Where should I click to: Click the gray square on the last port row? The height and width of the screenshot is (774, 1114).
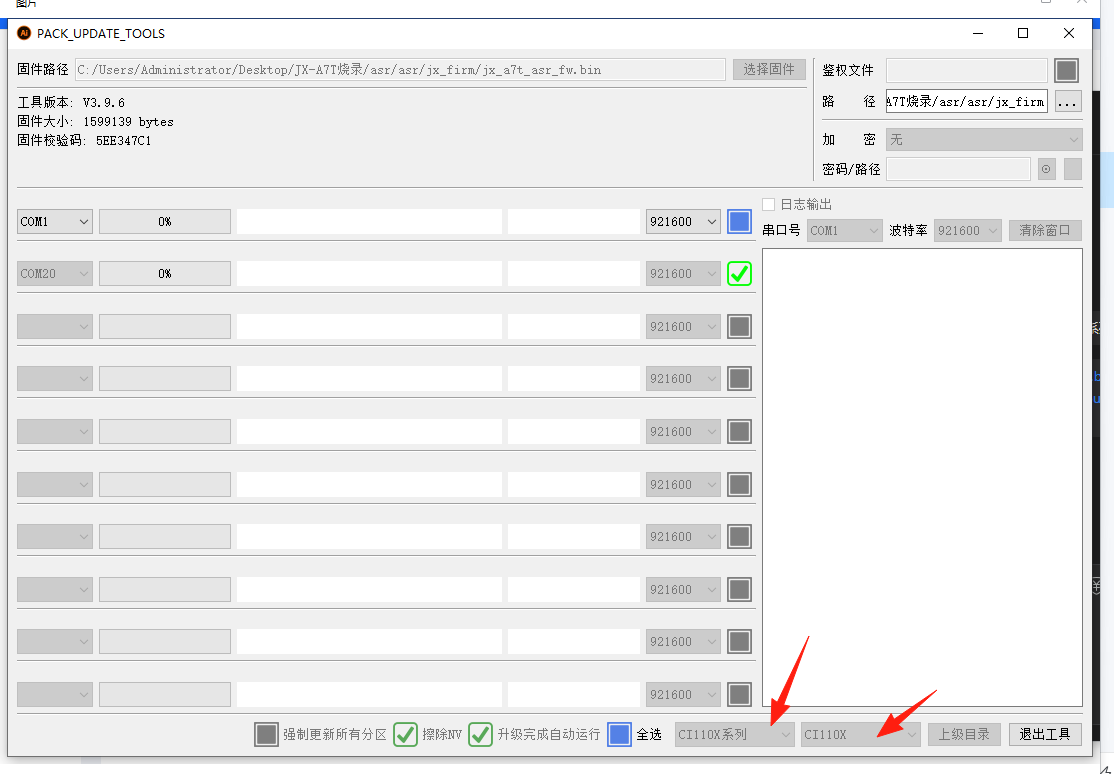739,694
